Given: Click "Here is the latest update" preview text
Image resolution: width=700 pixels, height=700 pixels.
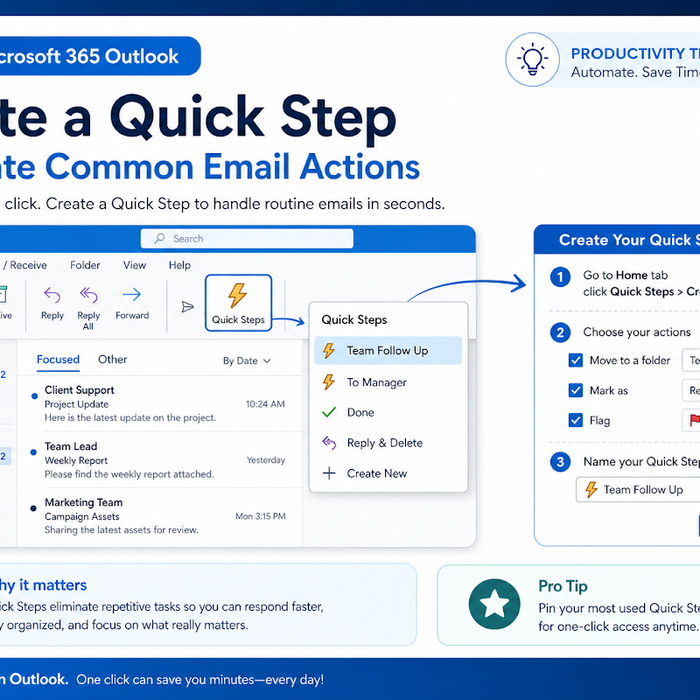Looking at the screenshot, I should pyautogui.click(x=130, y=418).
